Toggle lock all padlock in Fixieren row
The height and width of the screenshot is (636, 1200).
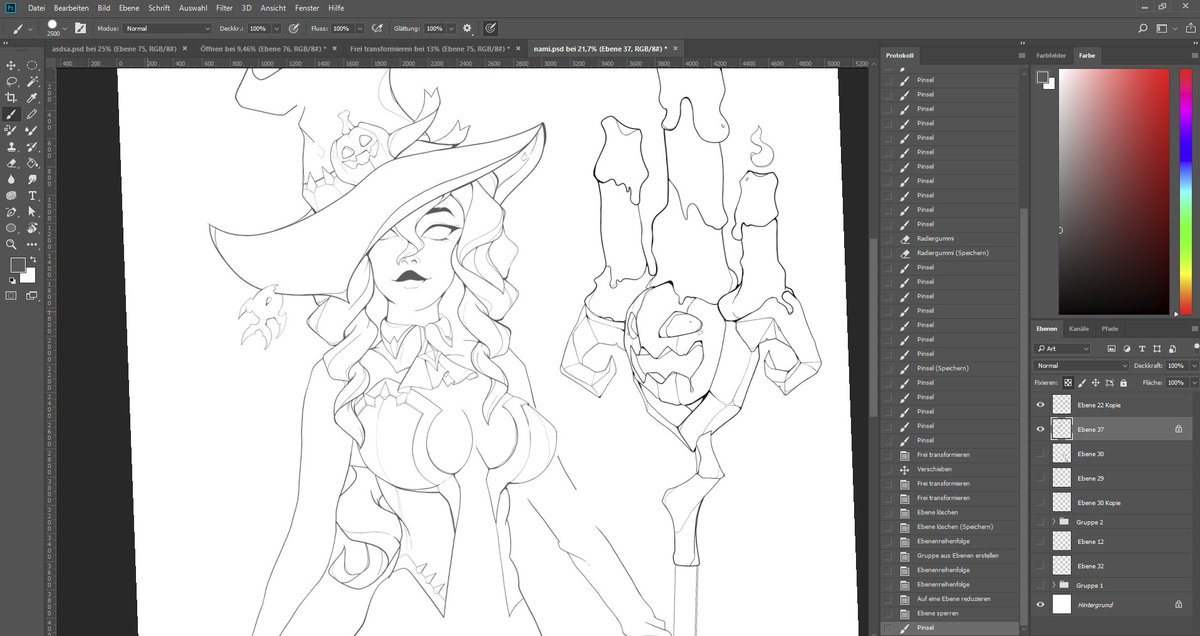click(x=1123, y=383)
